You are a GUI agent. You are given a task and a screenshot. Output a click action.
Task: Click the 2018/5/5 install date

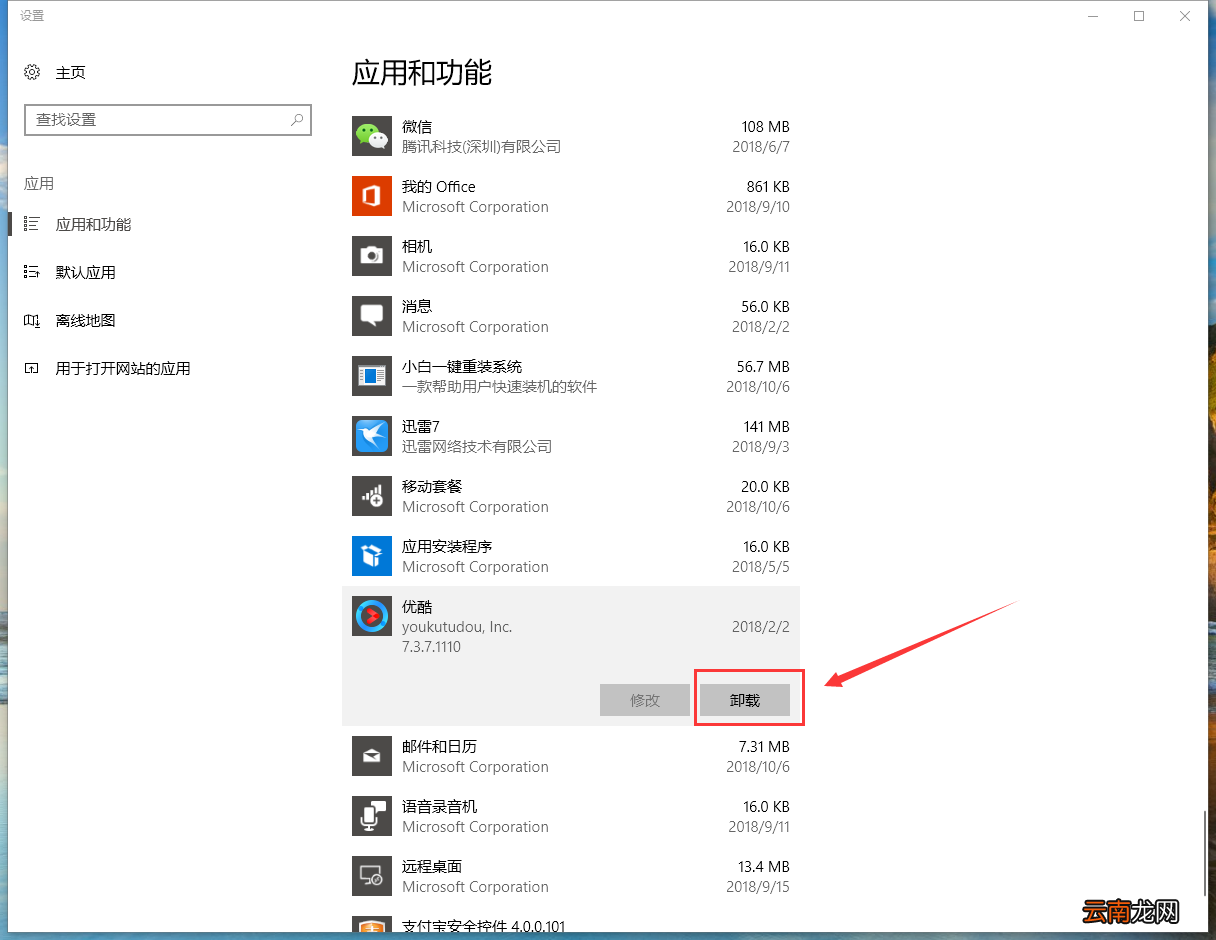tap(761, 567)
